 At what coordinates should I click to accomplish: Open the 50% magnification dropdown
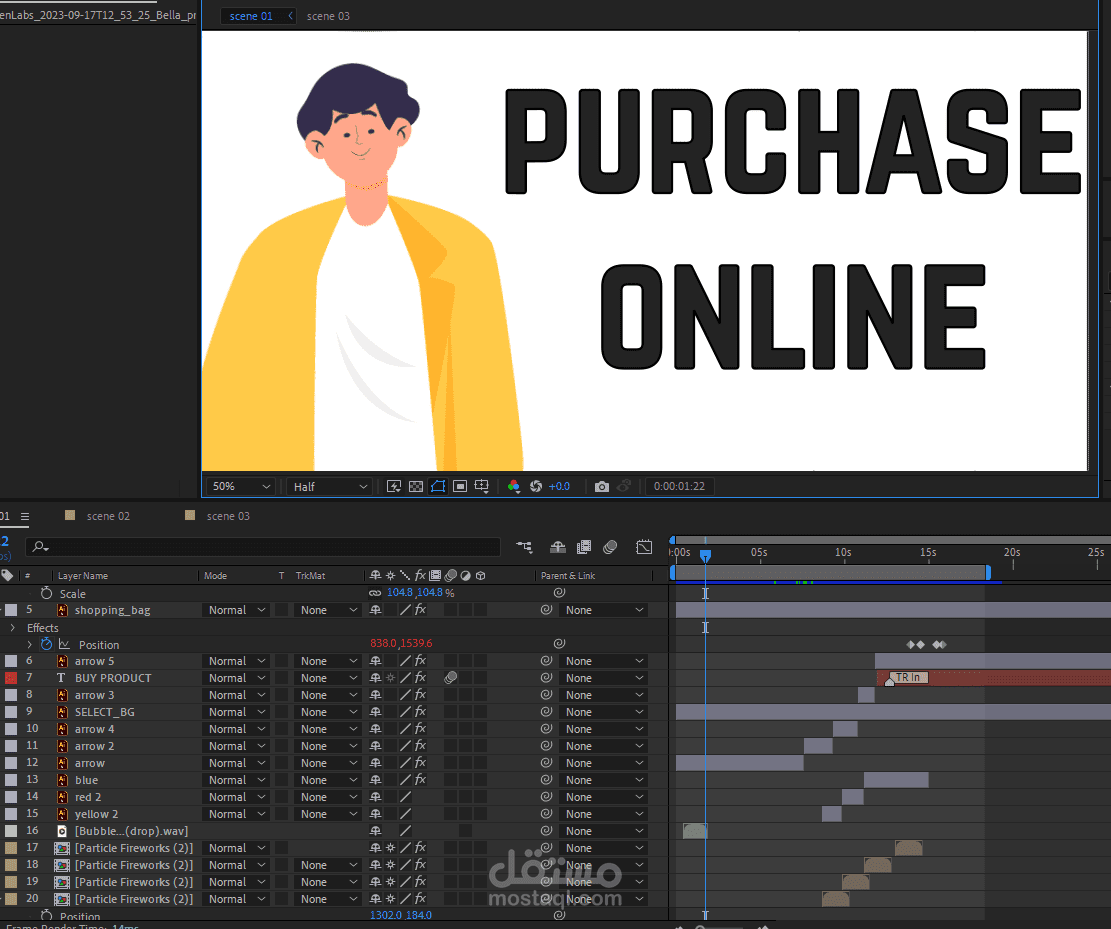(x=241, y=486)
